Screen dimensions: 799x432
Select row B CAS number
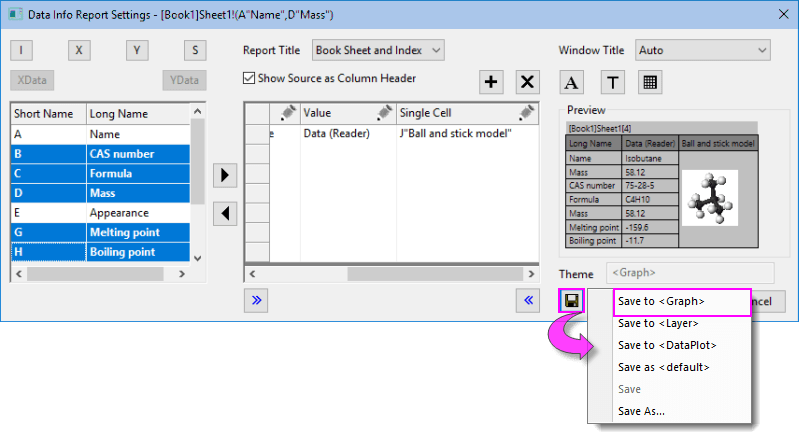pos(100,154)
